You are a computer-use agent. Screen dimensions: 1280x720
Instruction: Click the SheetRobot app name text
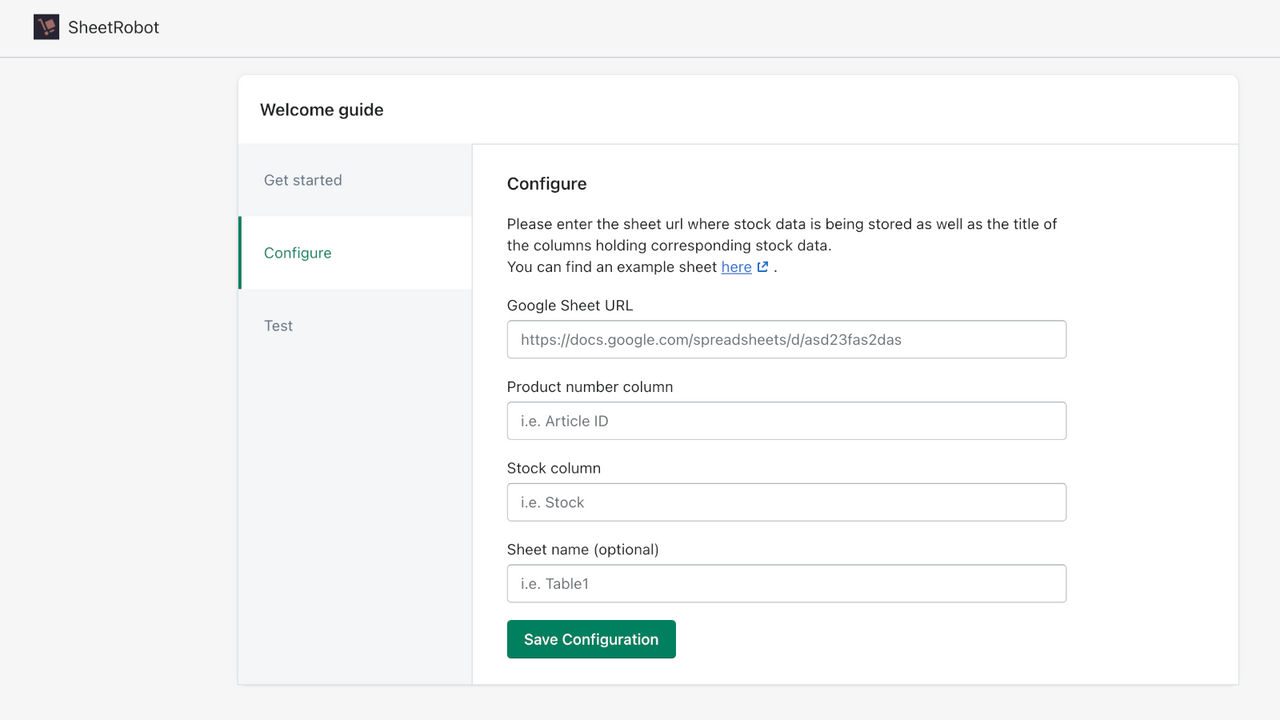coord(113,28)
